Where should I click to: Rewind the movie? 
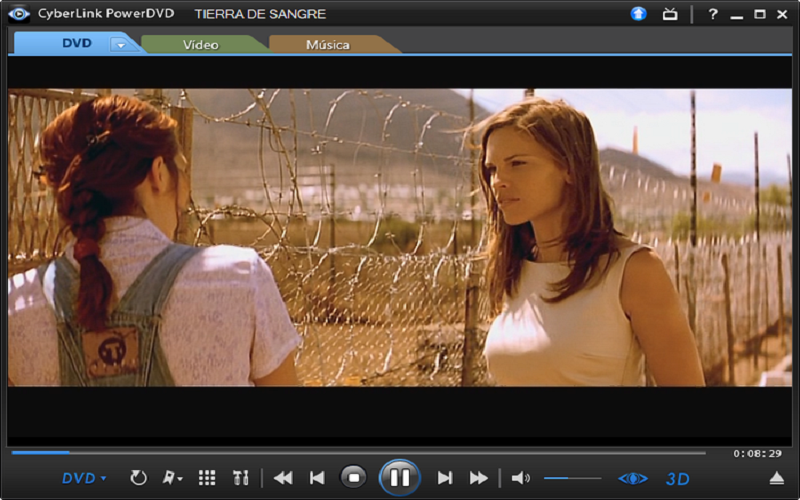coord(283,478)
